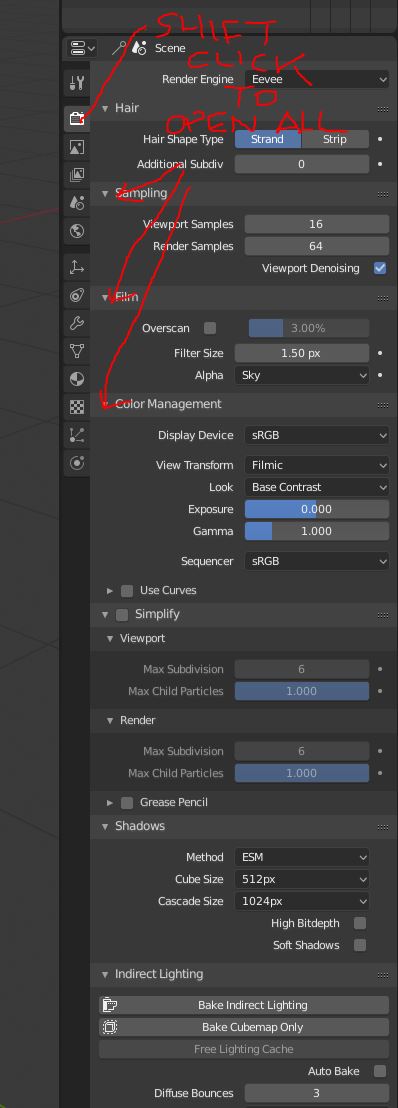The height and width of the screenshot is (1108, 398).
Task: Open the Physics properties tab
Action: coord(77,464)
